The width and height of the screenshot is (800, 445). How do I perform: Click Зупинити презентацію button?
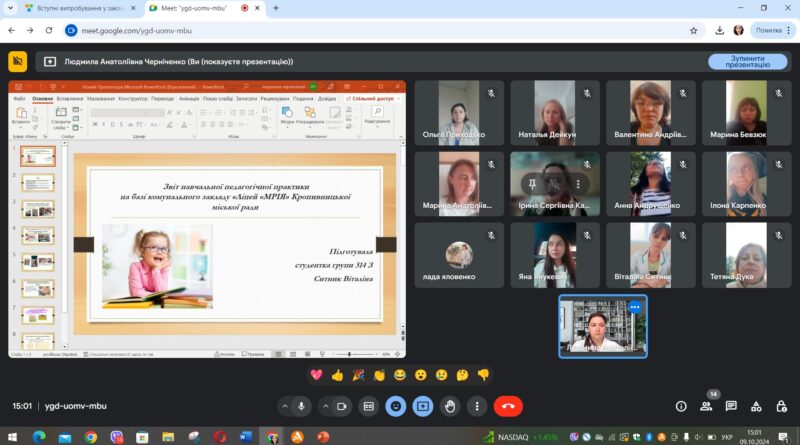pyautogui.click(x=747, y=62)
